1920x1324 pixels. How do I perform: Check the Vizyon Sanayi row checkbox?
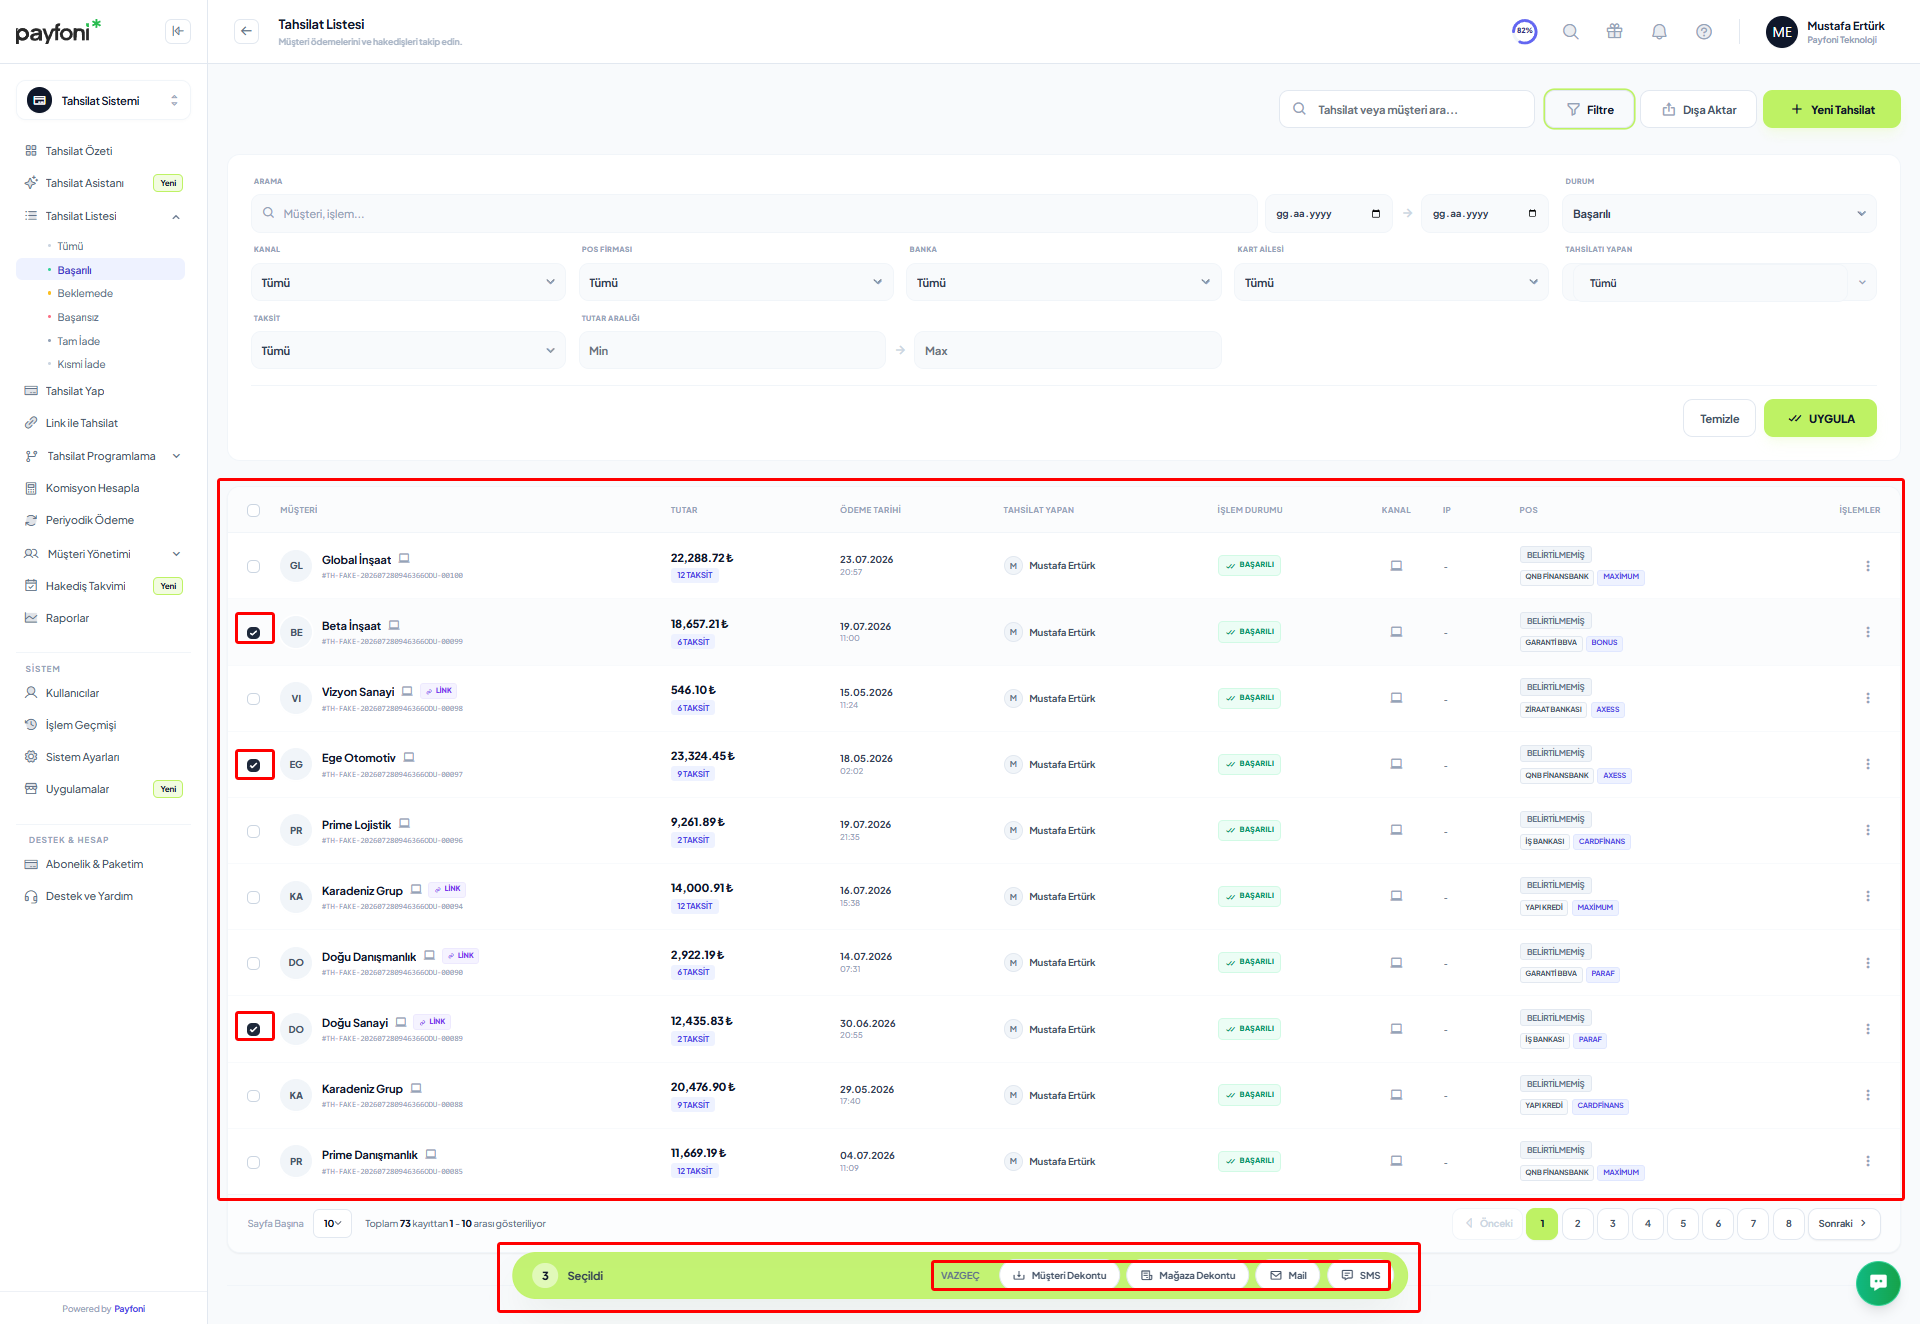tap(253, 698)
